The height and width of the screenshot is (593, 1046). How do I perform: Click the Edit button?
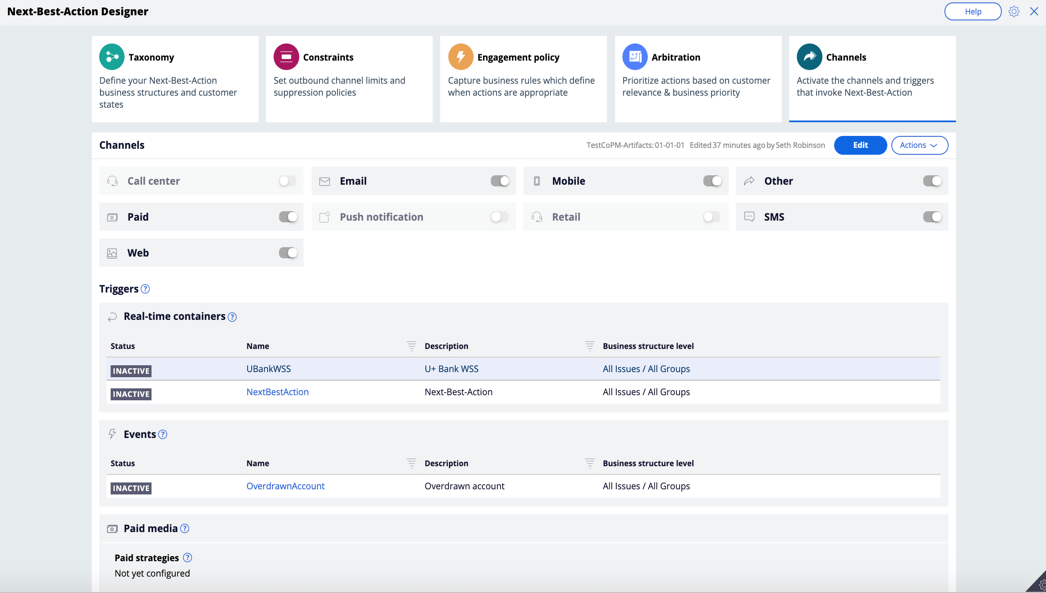pyautogui.click(x=860, y=145)
